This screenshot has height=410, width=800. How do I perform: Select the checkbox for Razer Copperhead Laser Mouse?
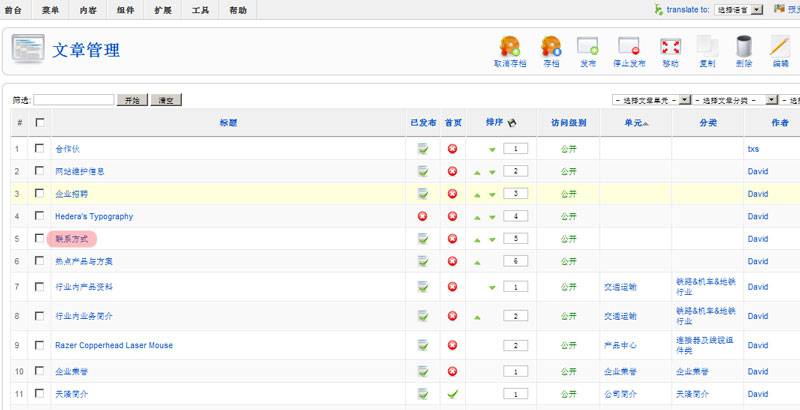[40, 345]
